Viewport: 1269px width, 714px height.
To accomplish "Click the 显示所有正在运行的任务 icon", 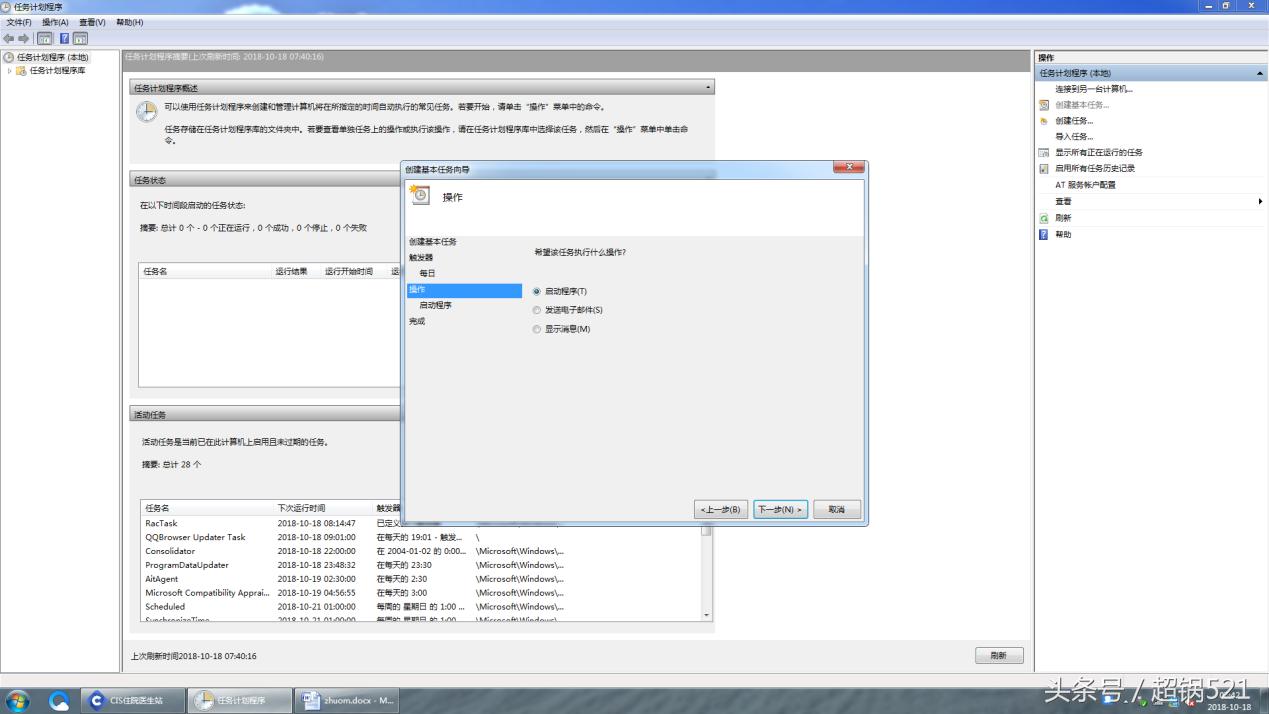I will [x=1044, y=153].
